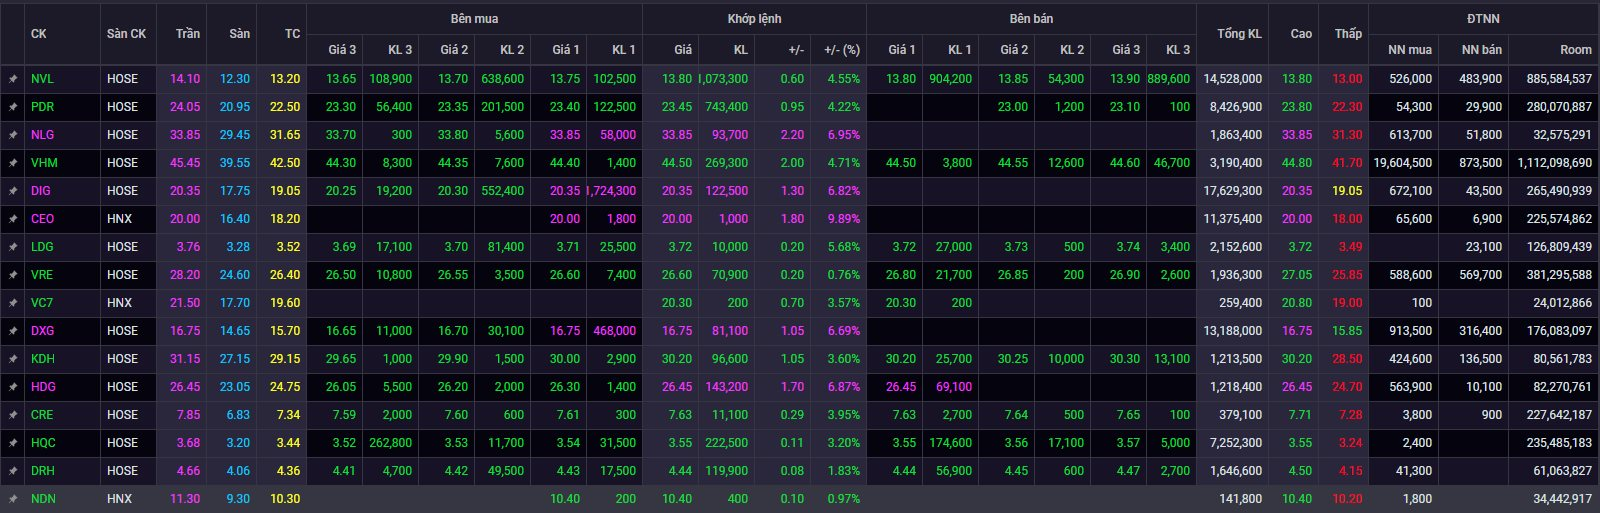
Task: Open the CRE ticker
Action: coord(42,415)
